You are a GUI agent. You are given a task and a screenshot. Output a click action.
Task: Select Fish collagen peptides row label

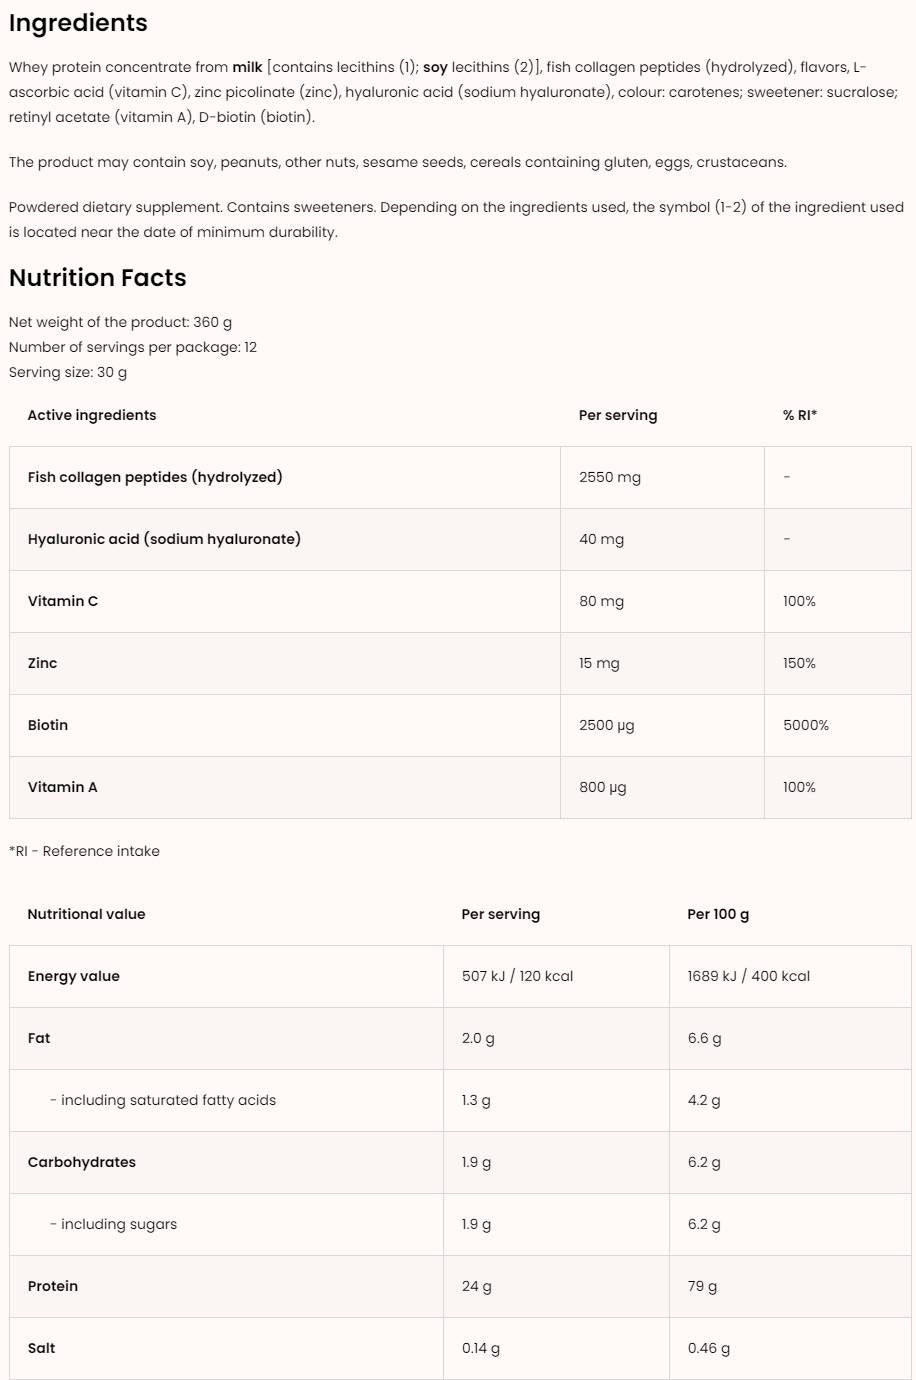[155, 477]
